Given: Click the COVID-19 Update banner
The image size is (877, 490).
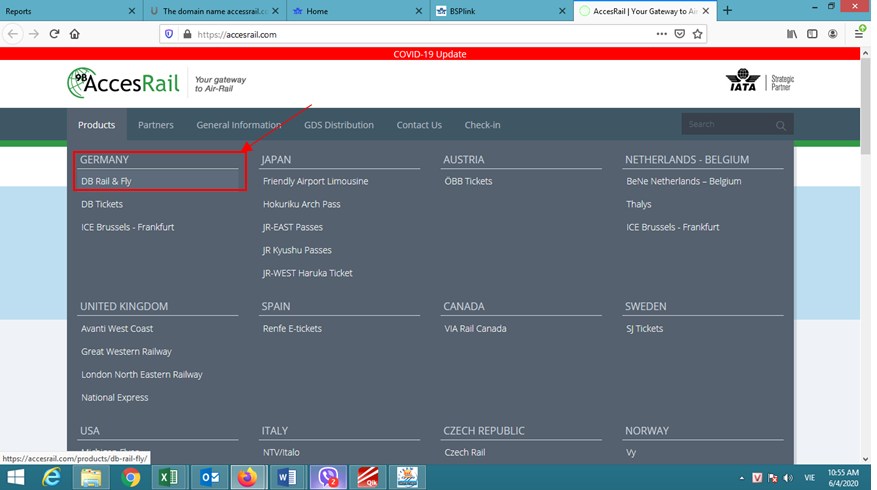Looking at the screenshot, I should pos(430,54).
